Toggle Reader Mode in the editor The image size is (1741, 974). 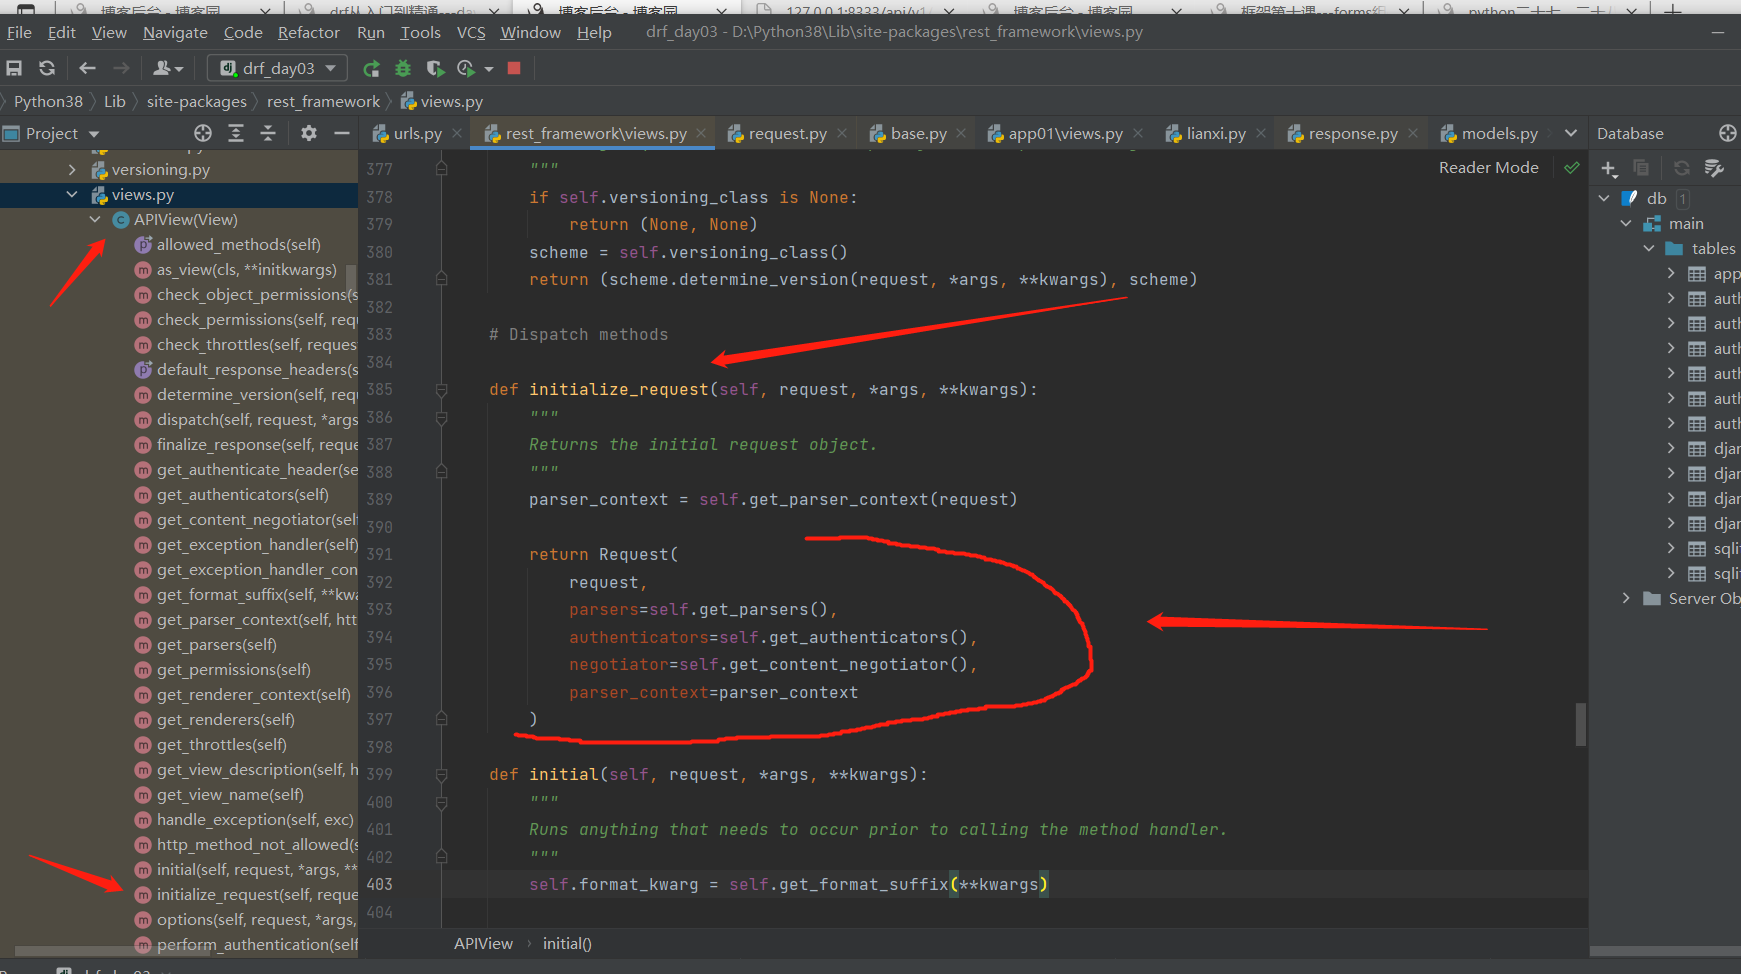[x=1488, y=168]
